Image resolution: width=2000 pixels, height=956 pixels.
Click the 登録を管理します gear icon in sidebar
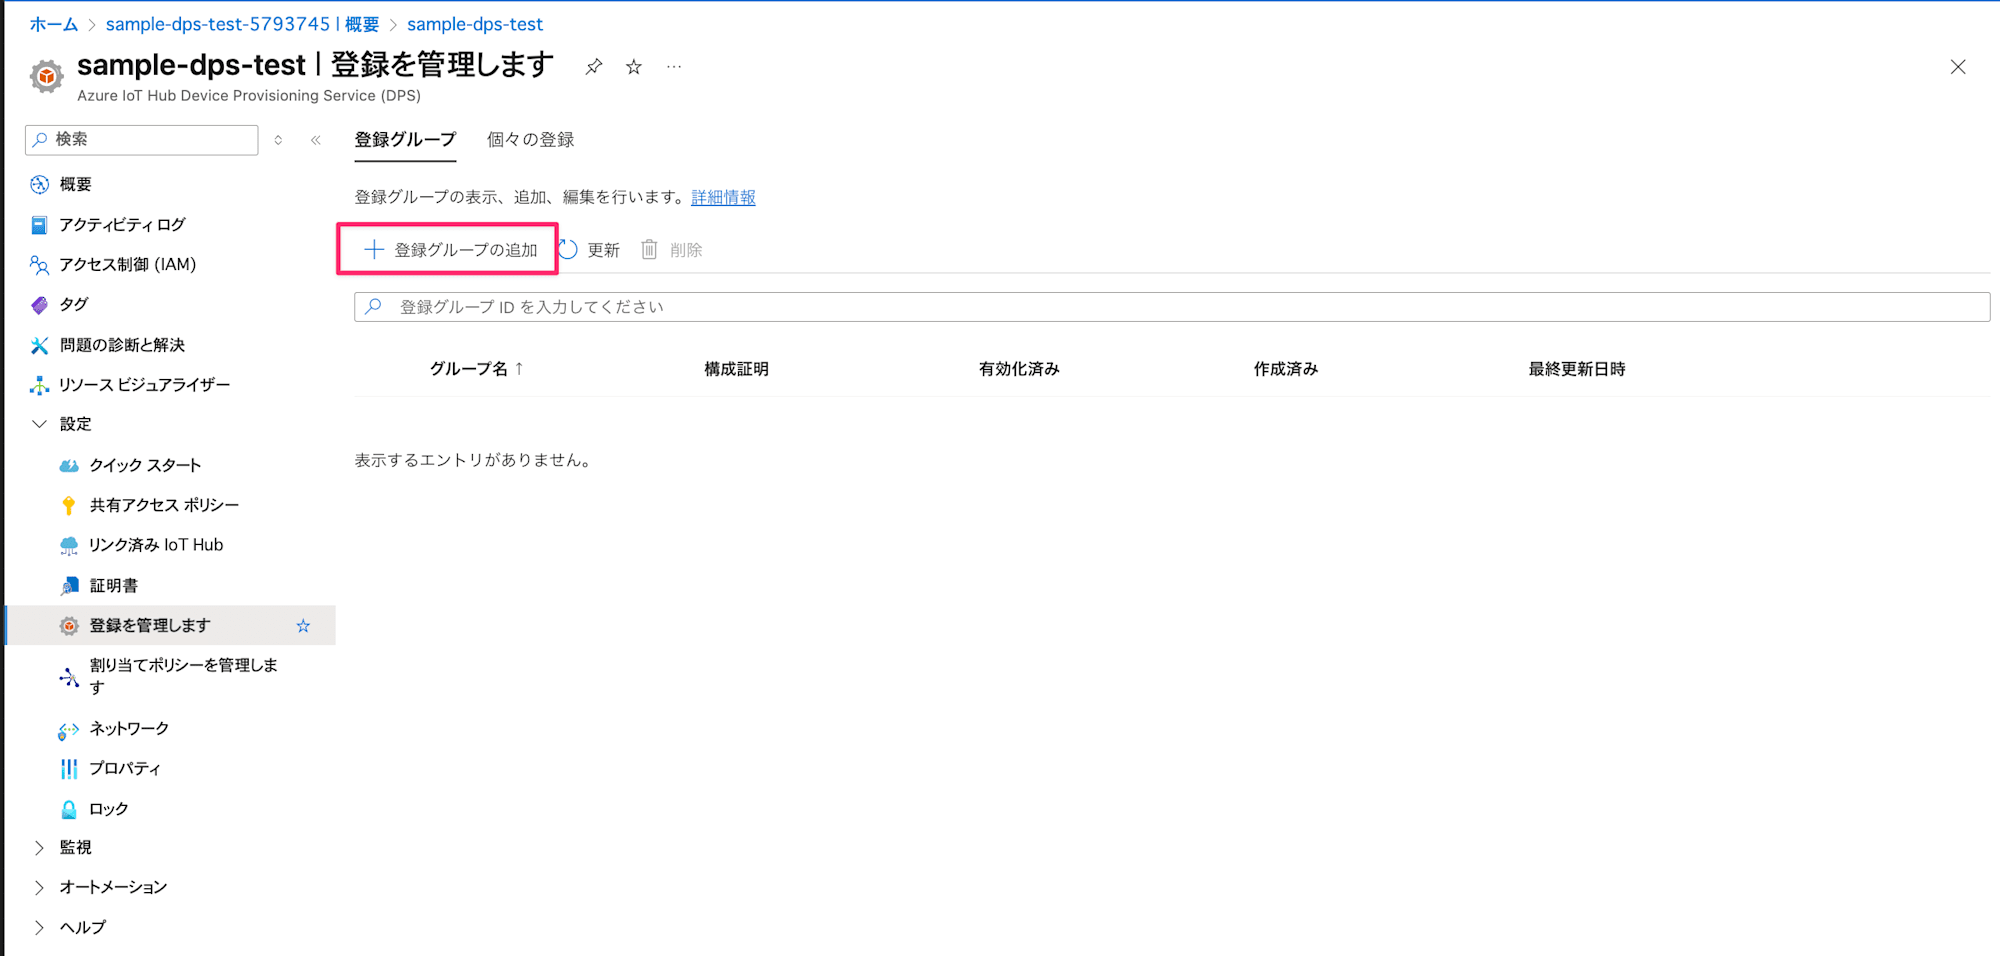pyautogui.click(x=69, y=626)
